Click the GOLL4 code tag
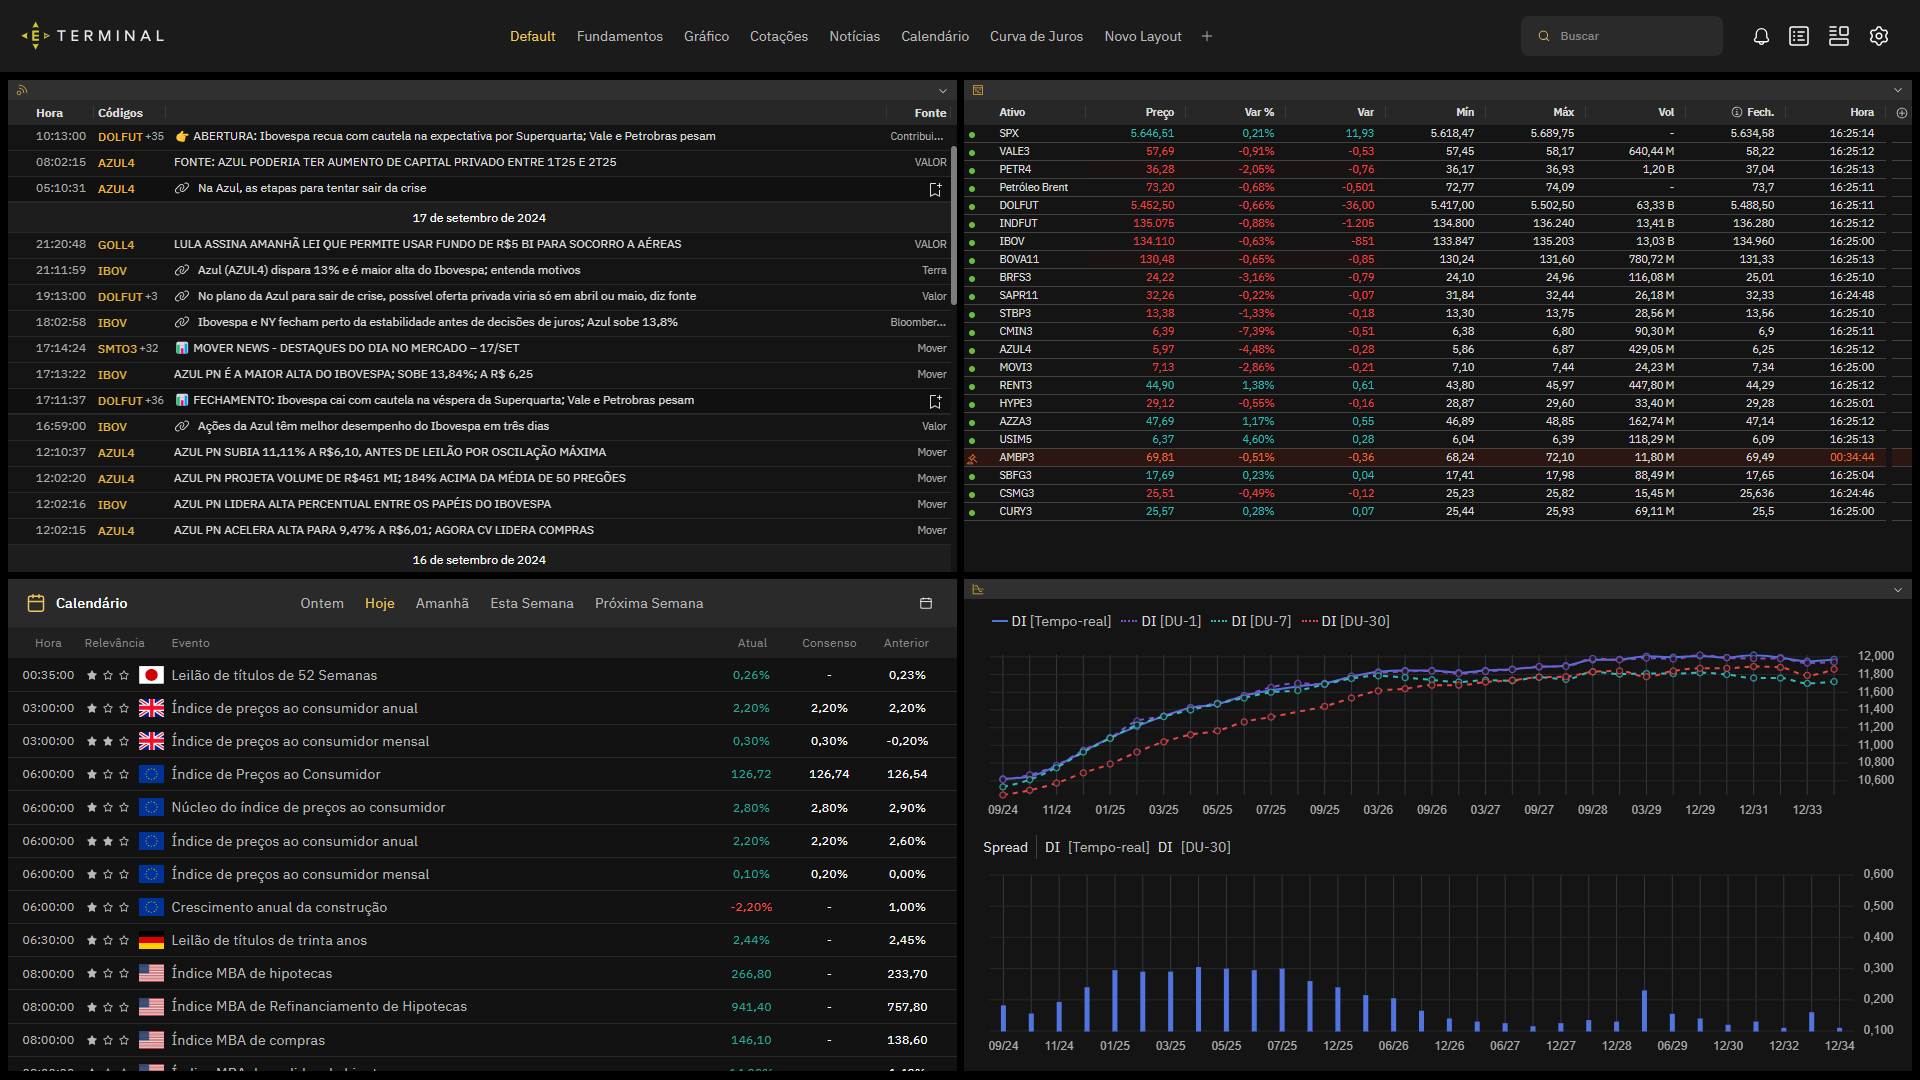The image size is (1920, 1080). 116,245
